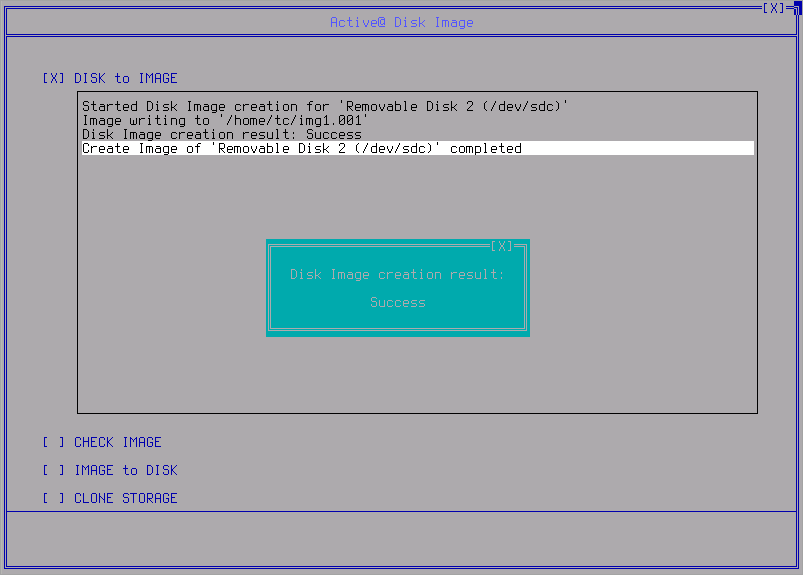The width and height of the screenshot is (803, 575).
Task: Click the teal dialog's top border left of [X]
Action: [x=380, y=246]
